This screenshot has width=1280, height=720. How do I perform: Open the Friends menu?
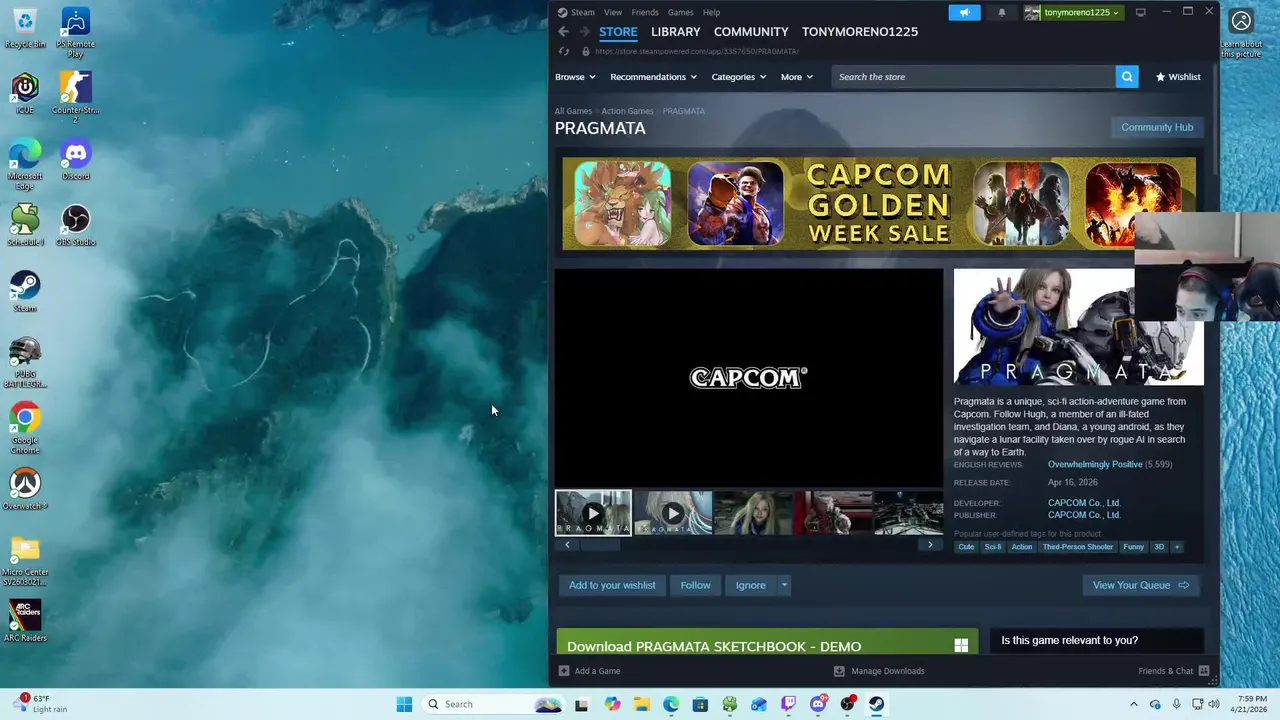coord(645,12)
